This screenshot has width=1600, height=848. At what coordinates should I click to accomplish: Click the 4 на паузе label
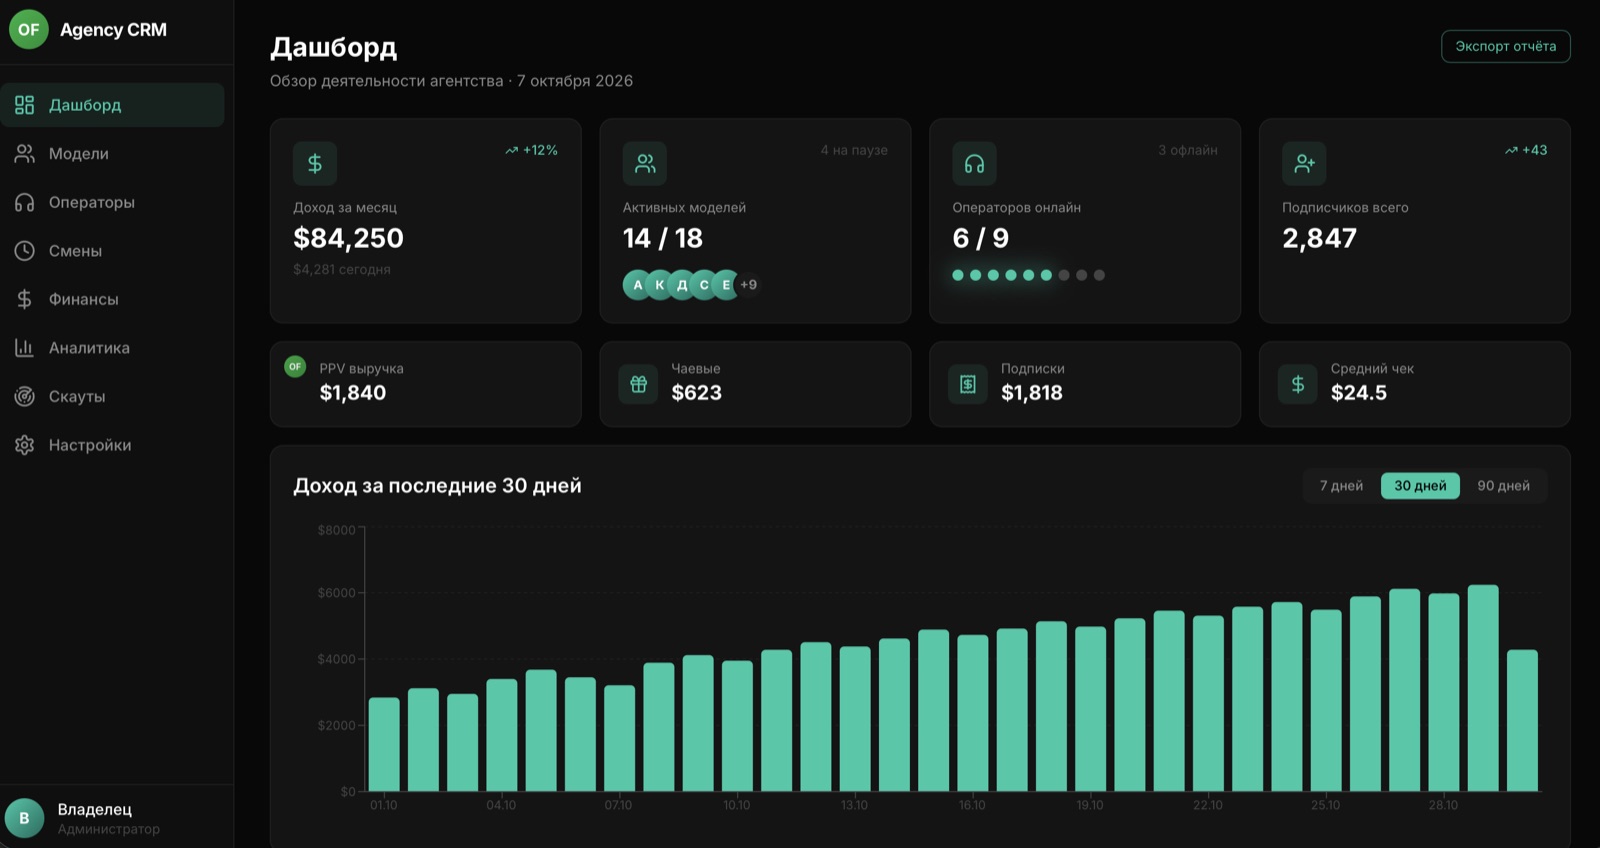854,150
